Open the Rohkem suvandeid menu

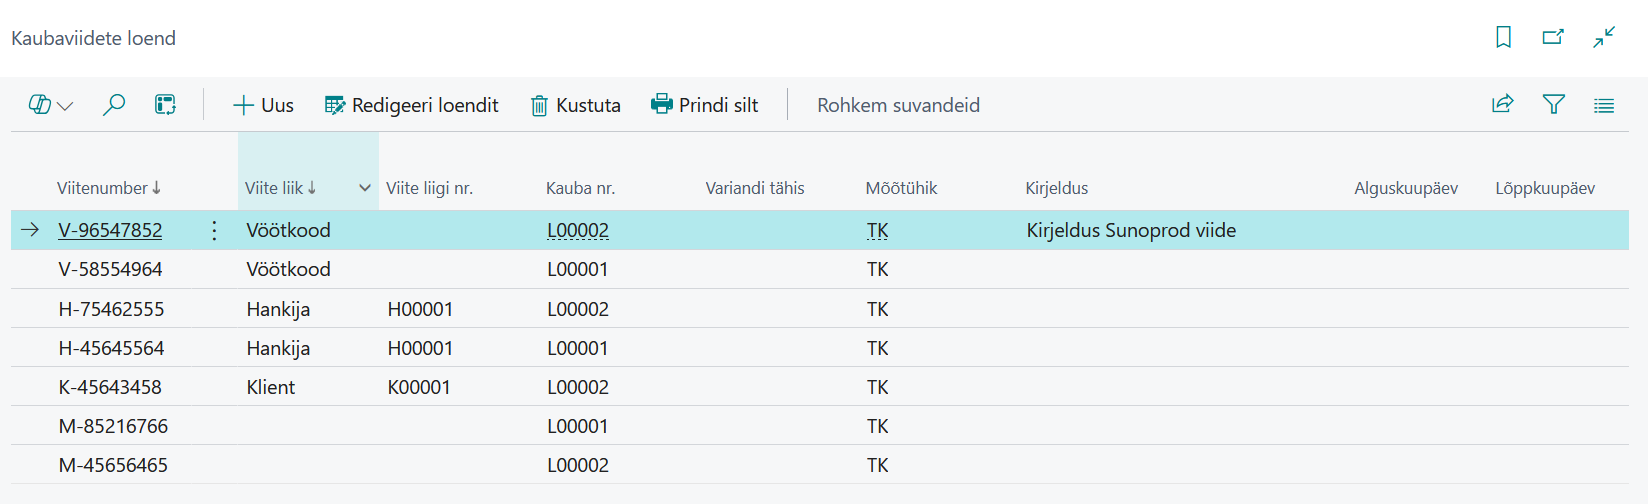point(898,105)
